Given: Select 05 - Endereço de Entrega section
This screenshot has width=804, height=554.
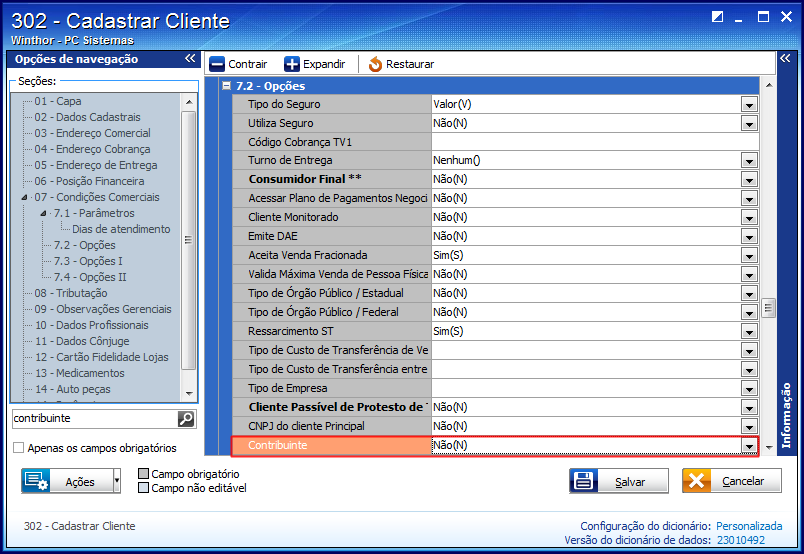Looking at the screenshot, I should [x=96, y=165].
